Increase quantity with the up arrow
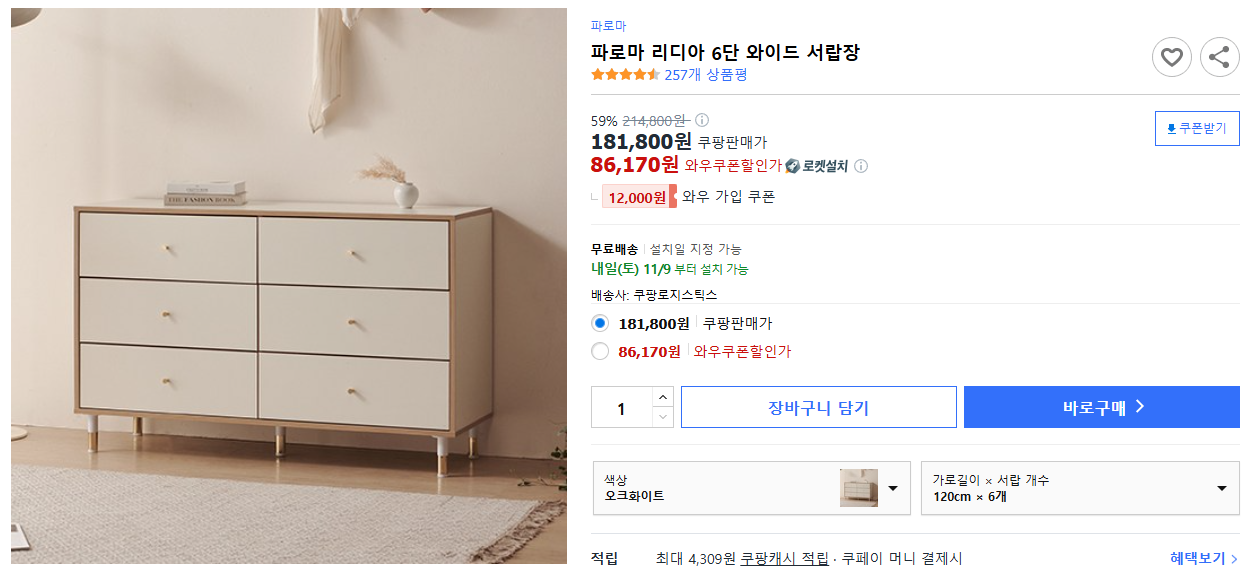The height and width of the screenshot is (577, 1251). (x=661, y=397)
